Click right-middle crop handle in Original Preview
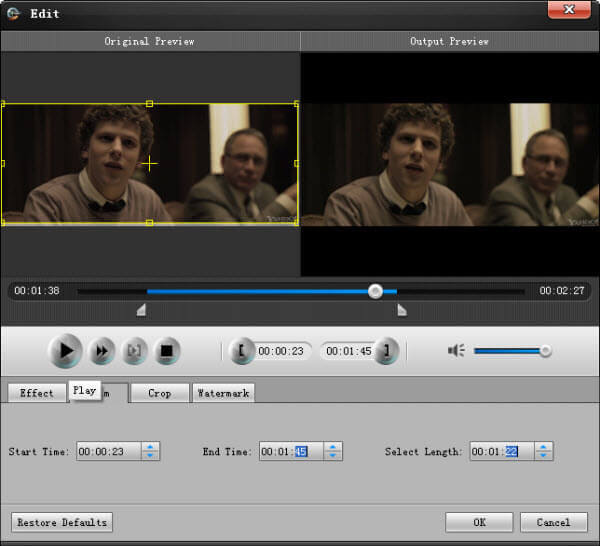600x546 pixels. 297,163
